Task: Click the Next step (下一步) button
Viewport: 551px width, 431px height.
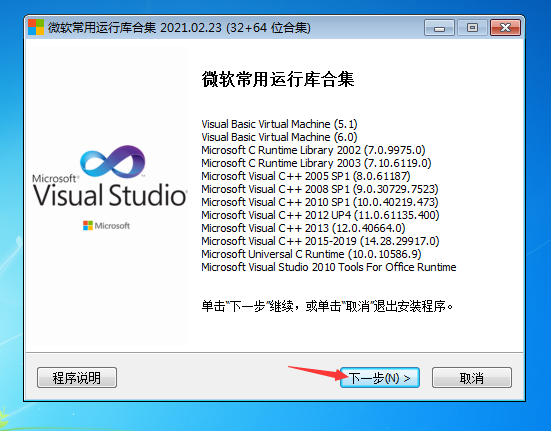Action: tap(380, 378)
